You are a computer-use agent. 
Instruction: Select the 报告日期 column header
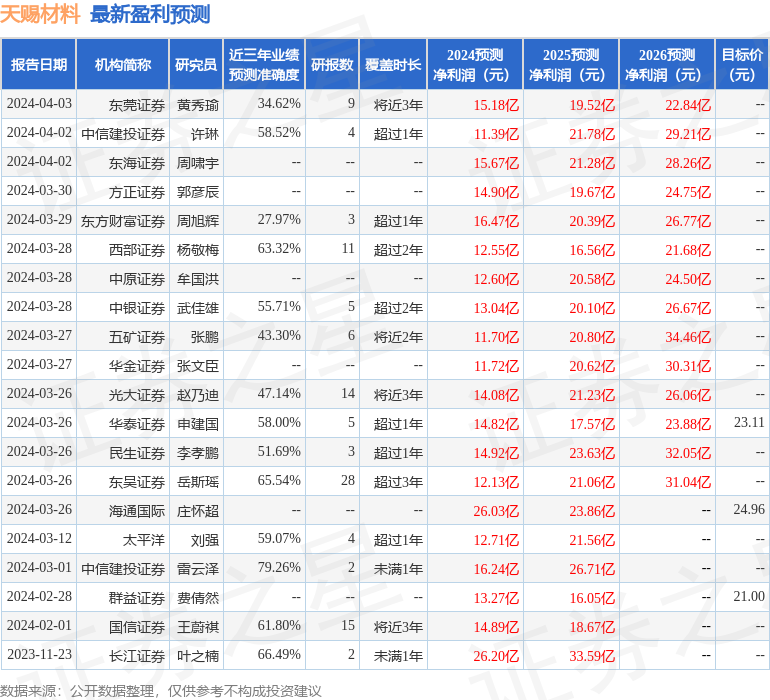tap(39, 64)
